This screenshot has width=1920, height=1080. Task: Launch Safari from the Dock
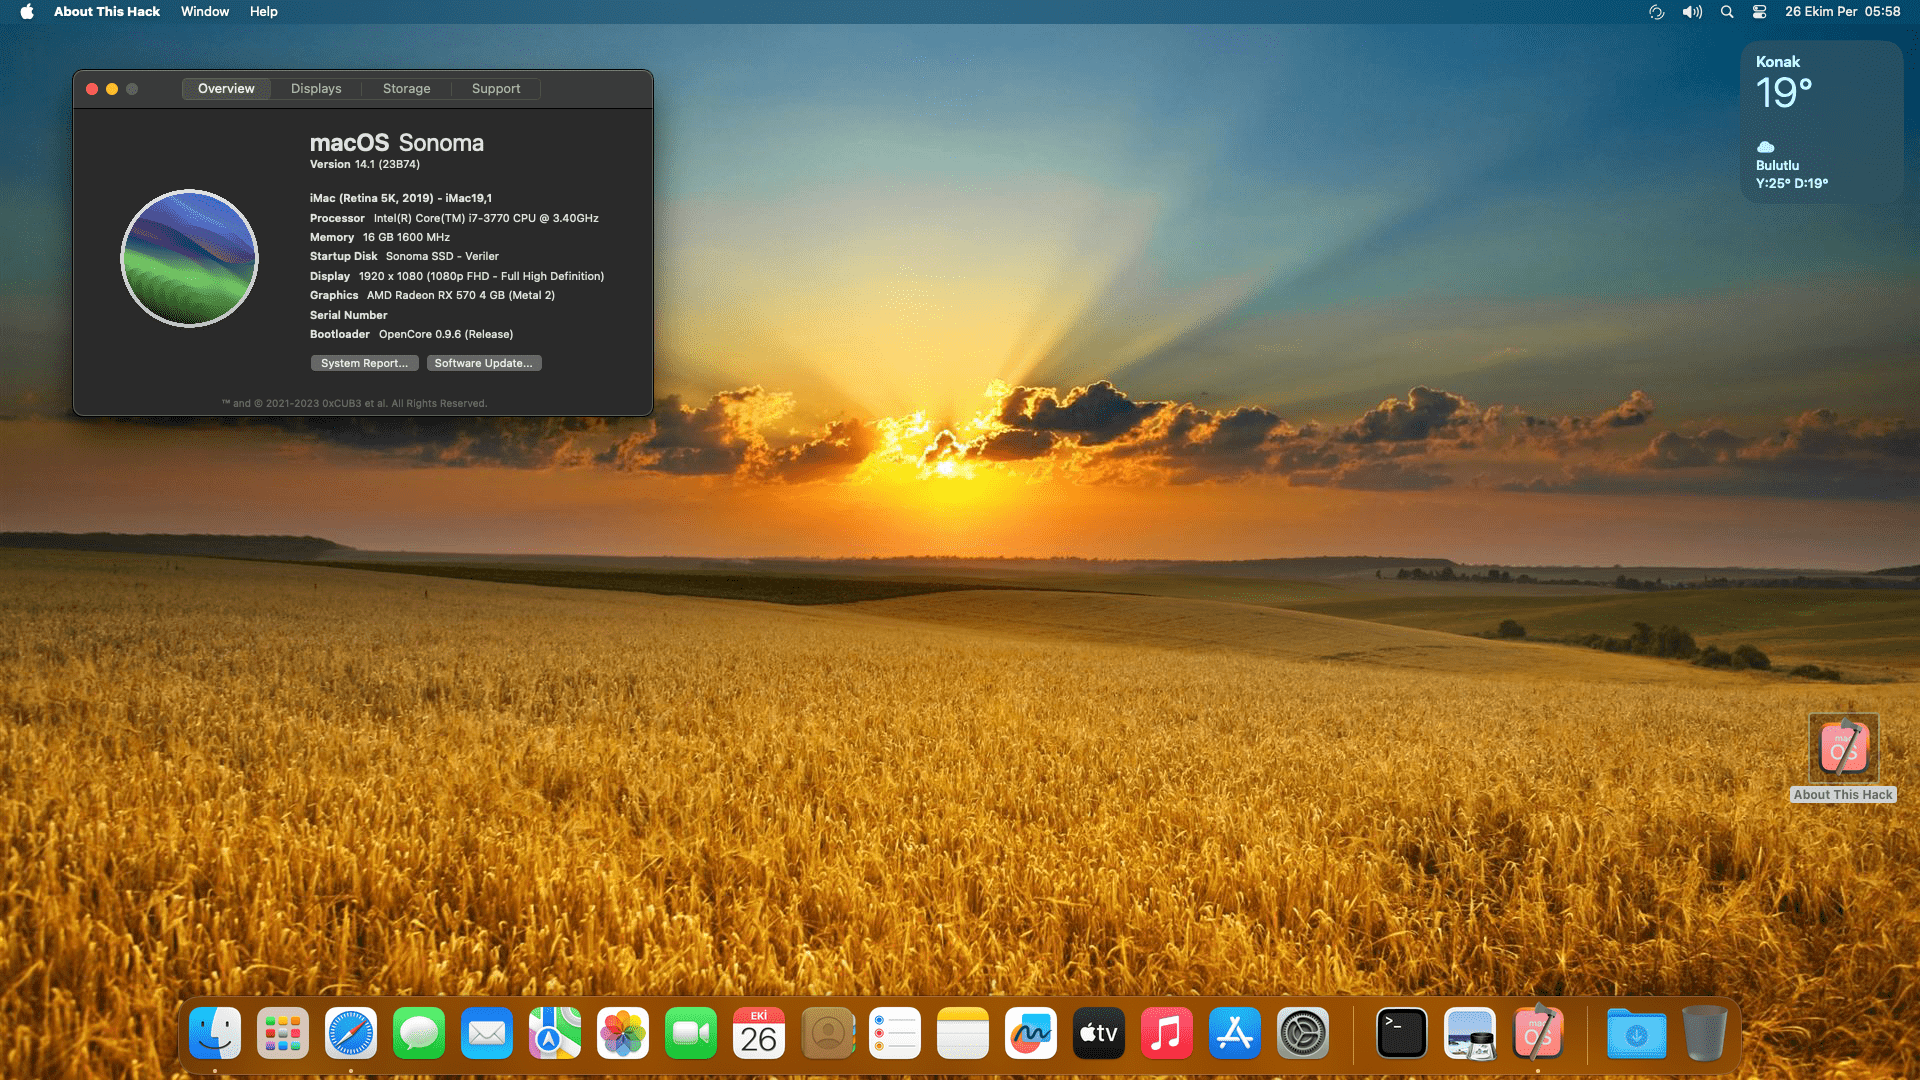click(351, 1033)
